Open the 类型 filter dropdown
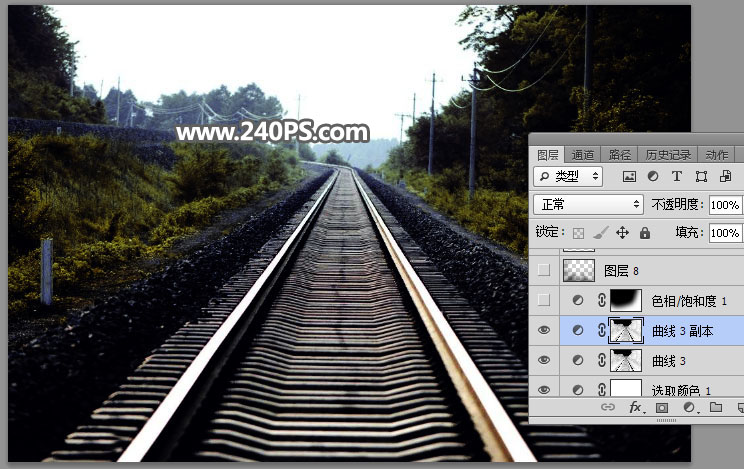744x469 pixels. (x=568, y=177)
